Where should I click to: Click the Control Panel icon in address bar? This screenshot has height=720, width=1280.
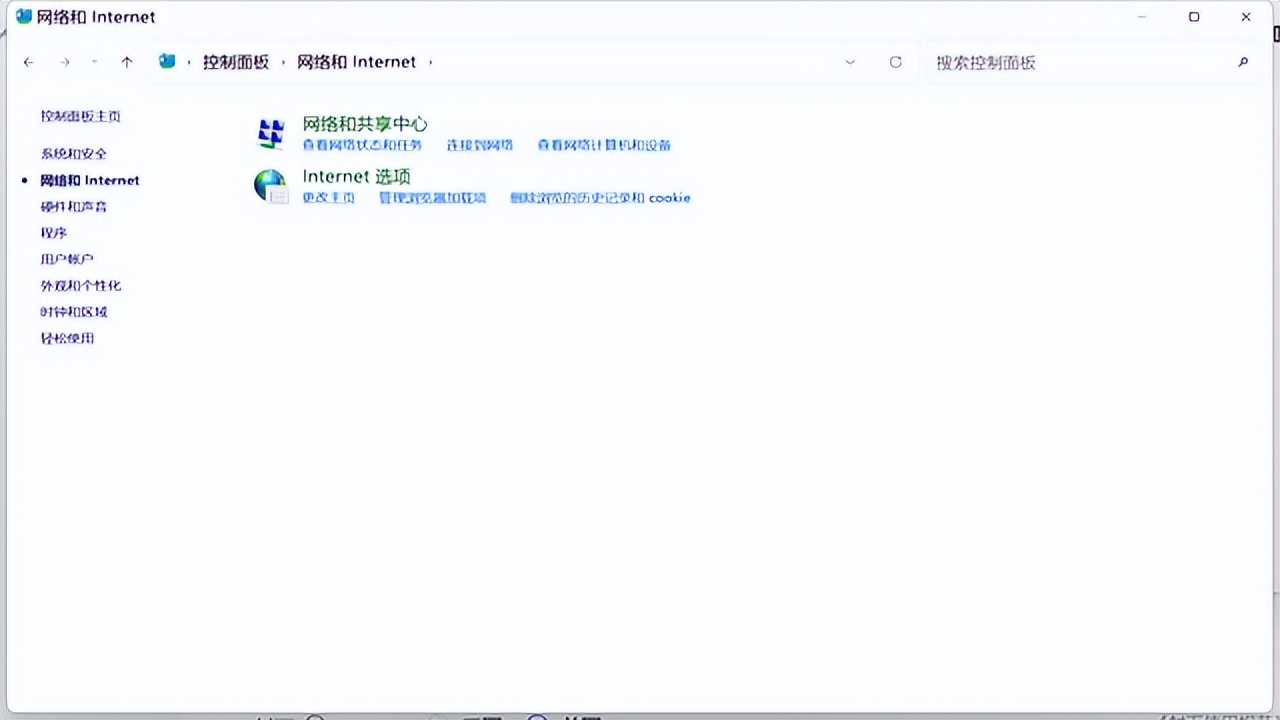166,61
